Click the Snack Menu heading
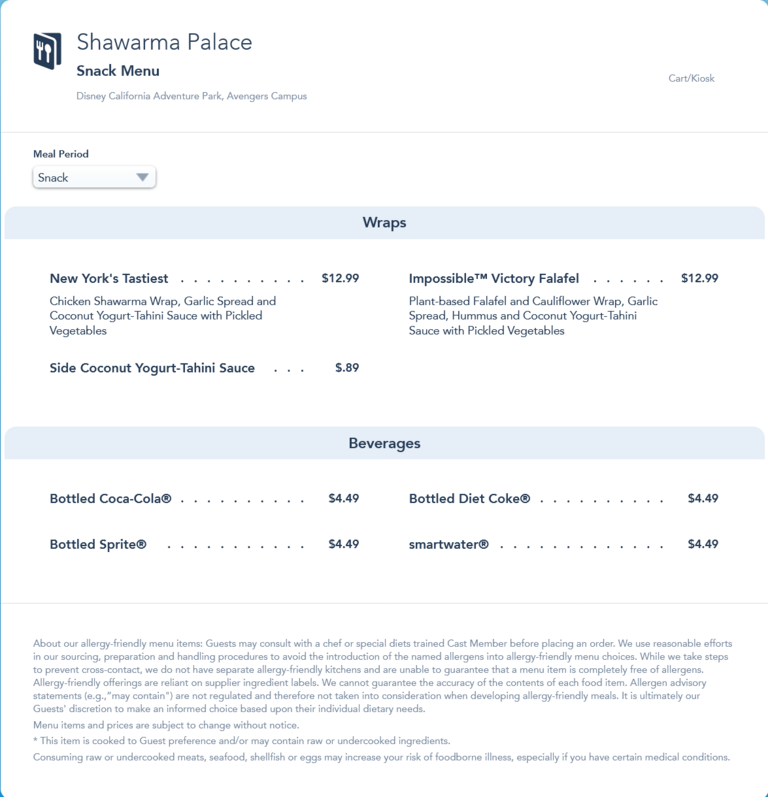Screen dimensions: 768x797 coord(118,71)
